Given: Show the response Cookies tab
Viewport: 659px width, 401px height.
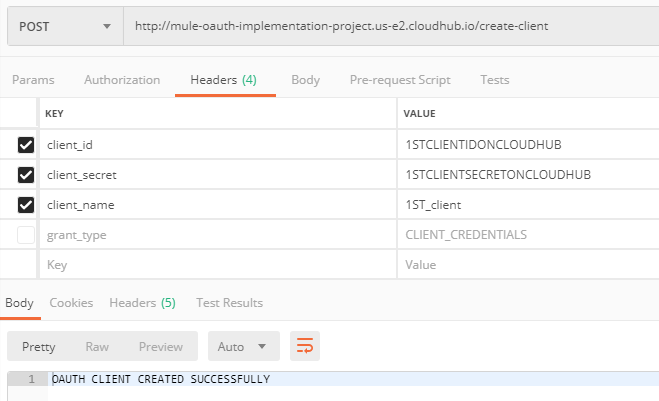Looking at the screenshot, I should 71,302.
